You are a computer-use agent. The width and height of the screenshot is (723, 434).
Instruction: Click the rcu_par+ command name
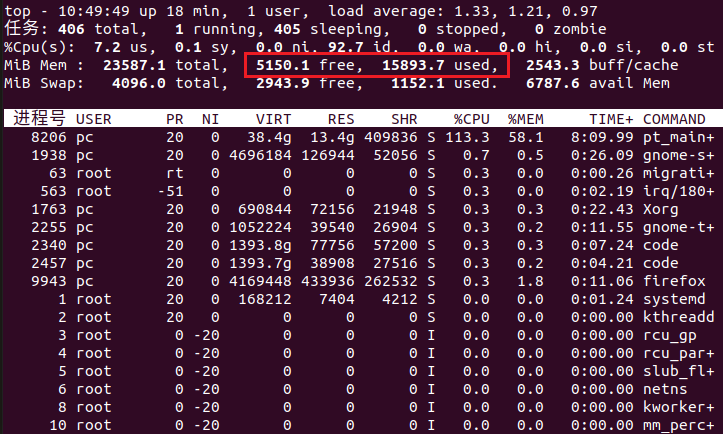(x=679, y=353)
